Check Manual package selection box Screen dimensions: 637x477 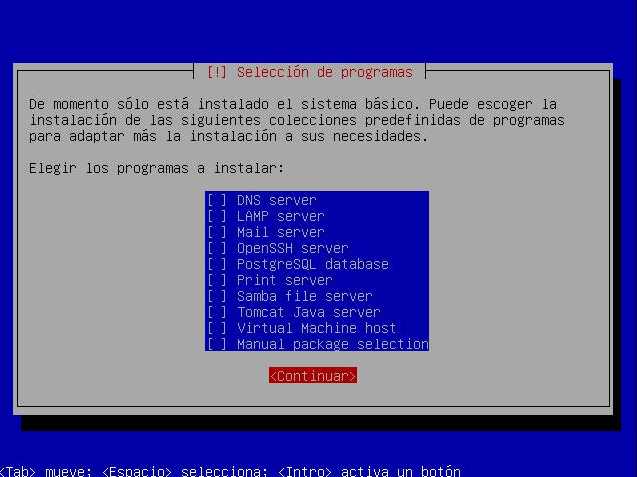pos(217,345)
